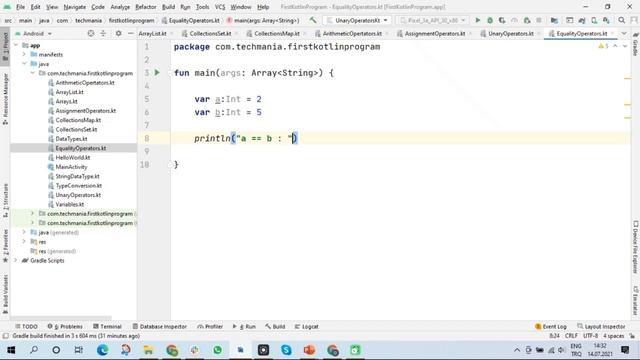Open Microsoft Edge from the taskbar
640x360 pixels.
pos(102,350)
